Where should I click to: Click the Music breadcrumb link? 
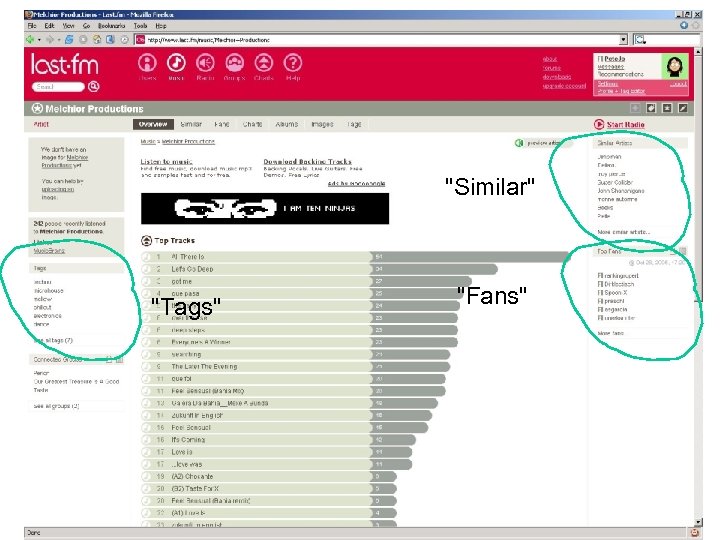(x=147, y=141)
